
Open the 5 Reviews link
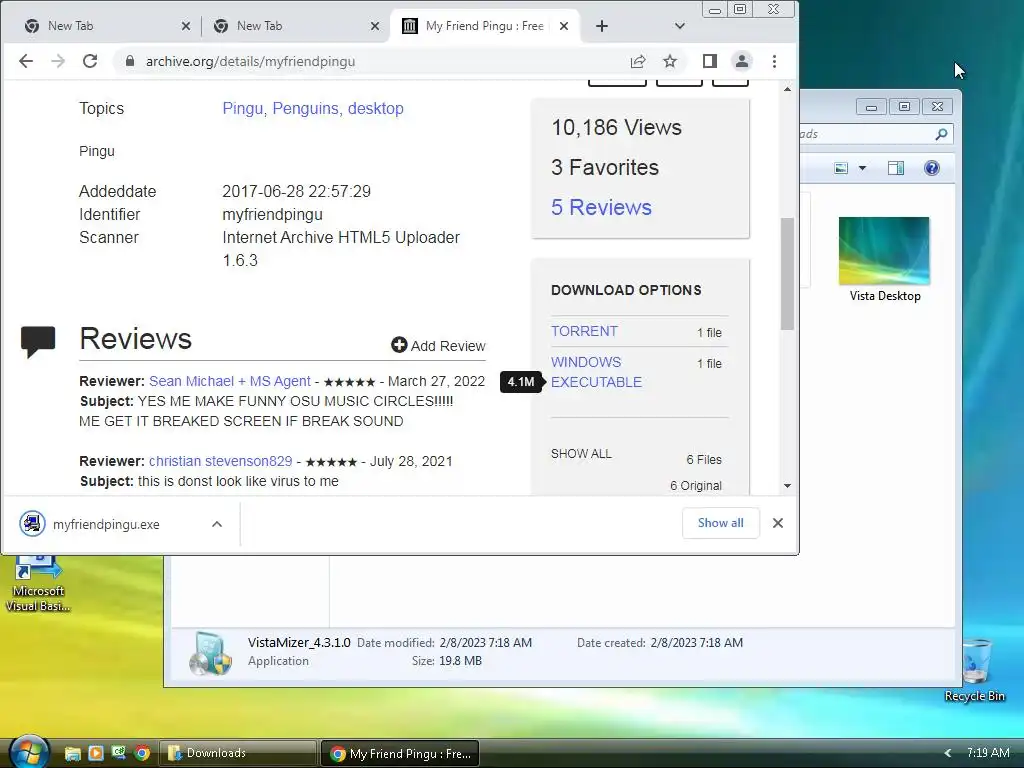601,208
